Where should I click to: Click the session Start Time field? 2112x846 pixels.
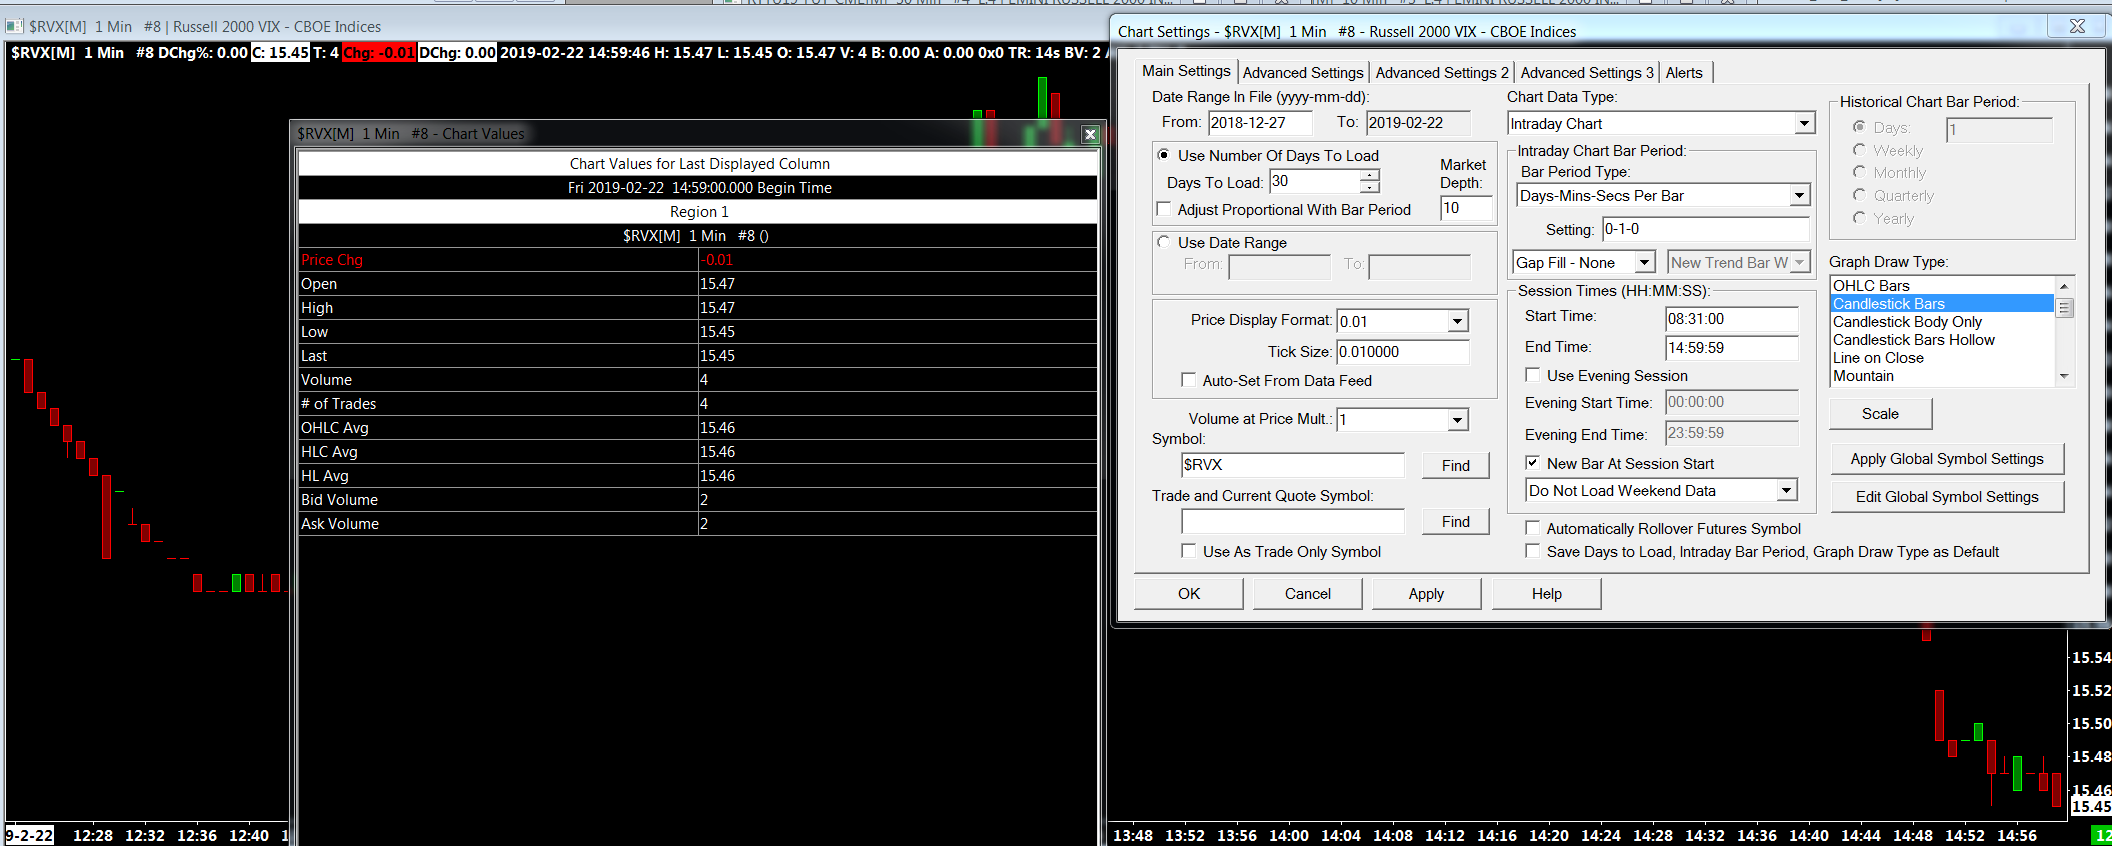click(x=1731, y=319)
